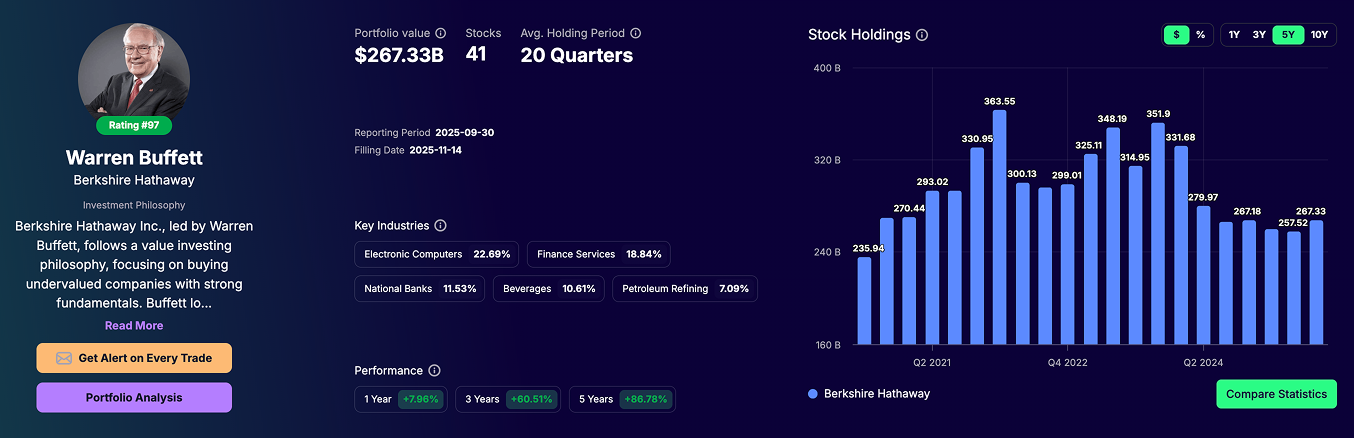Click the 20 Quarters holding period value

click(x=576, y=55)
